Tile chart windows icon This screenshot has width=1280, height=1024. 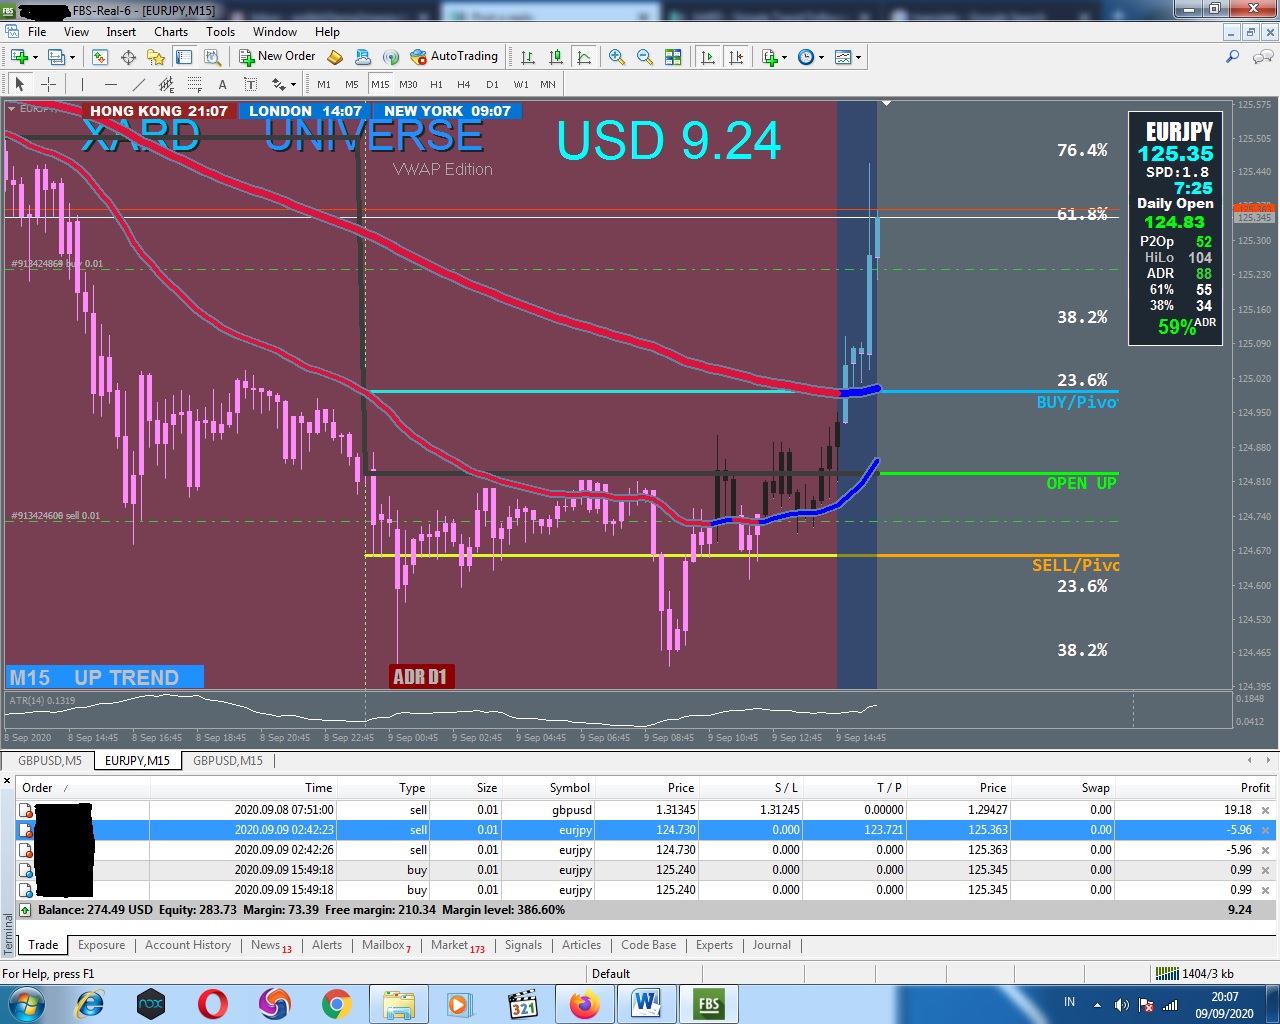673,57
